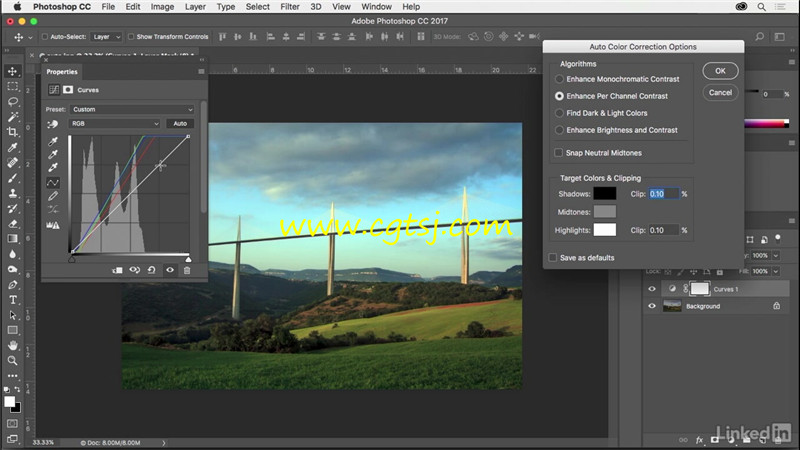Choose the black point eyedropper in Curves
Screen dimensions: 800x450
(x=53, y=141)
